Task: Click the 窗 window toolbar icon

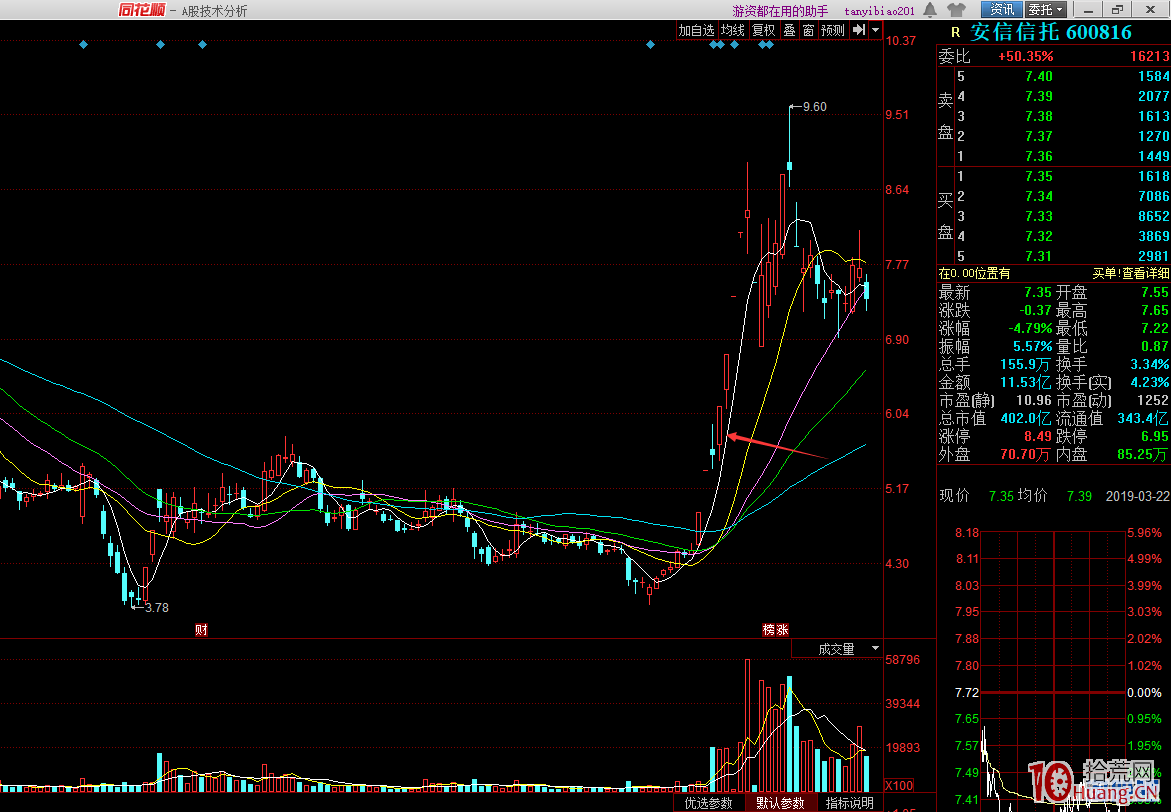Action: point(808,30)
